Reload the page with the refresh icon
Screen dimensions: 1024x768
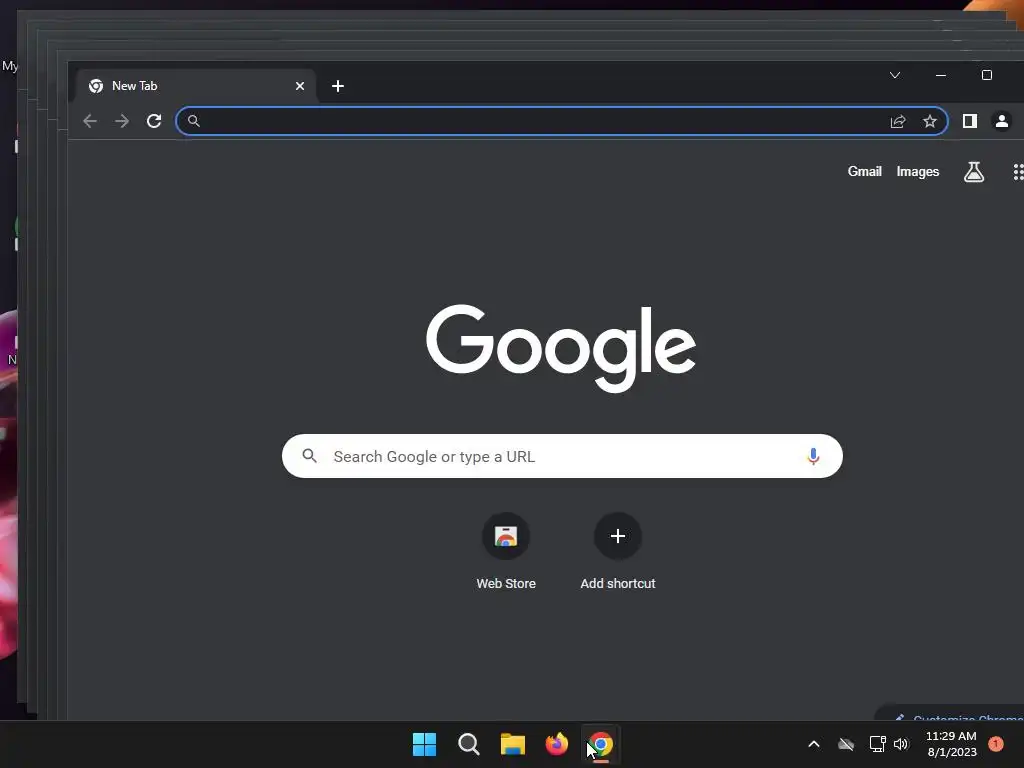[x=154, y=121]
